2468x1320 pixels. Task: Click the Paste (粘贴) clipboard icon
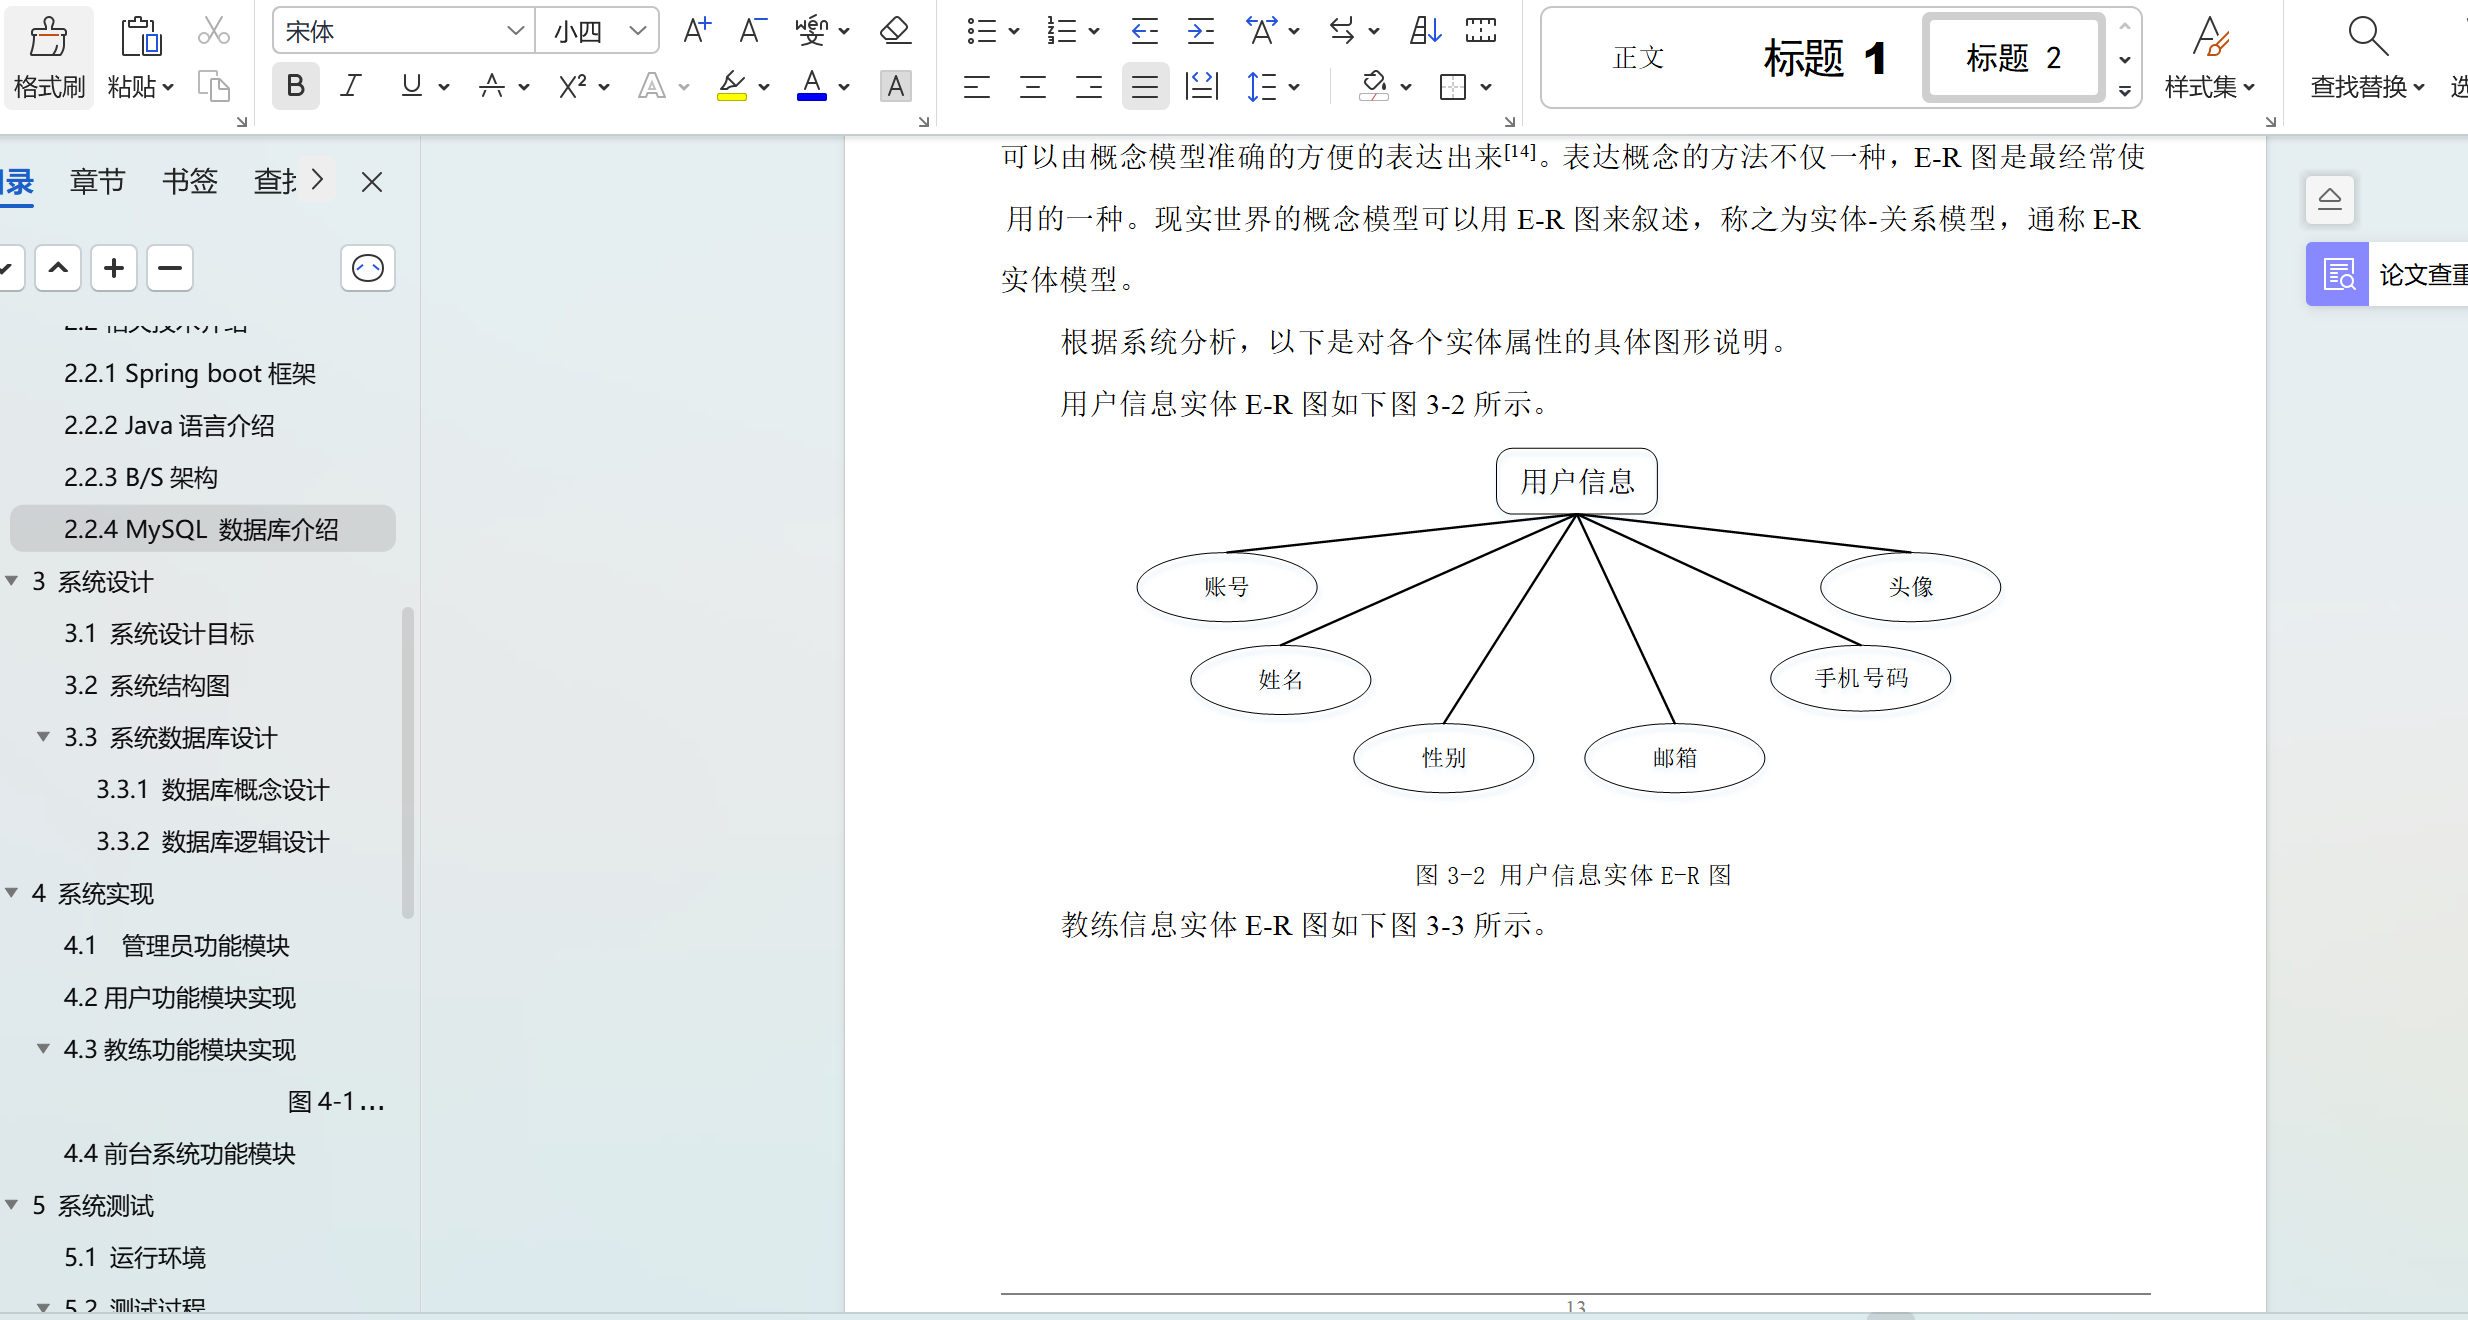point(141,37)
